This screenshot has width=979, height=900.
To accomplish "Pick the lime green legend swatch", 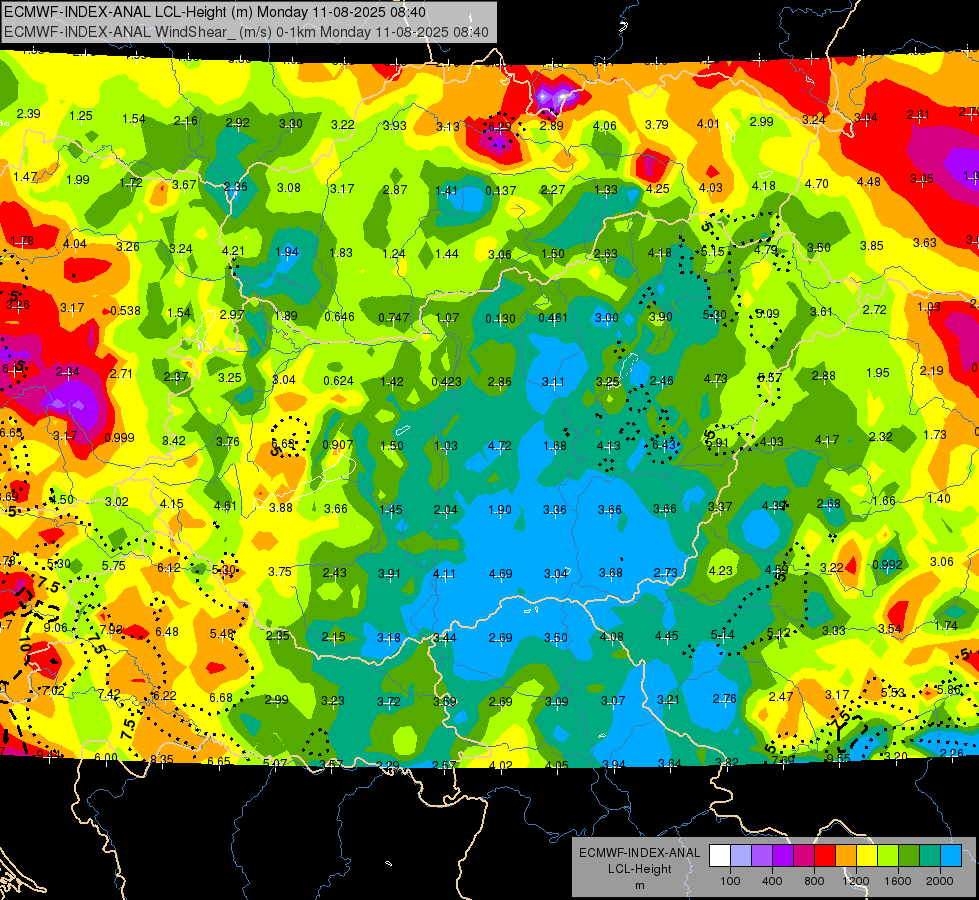I will (888, 856).
